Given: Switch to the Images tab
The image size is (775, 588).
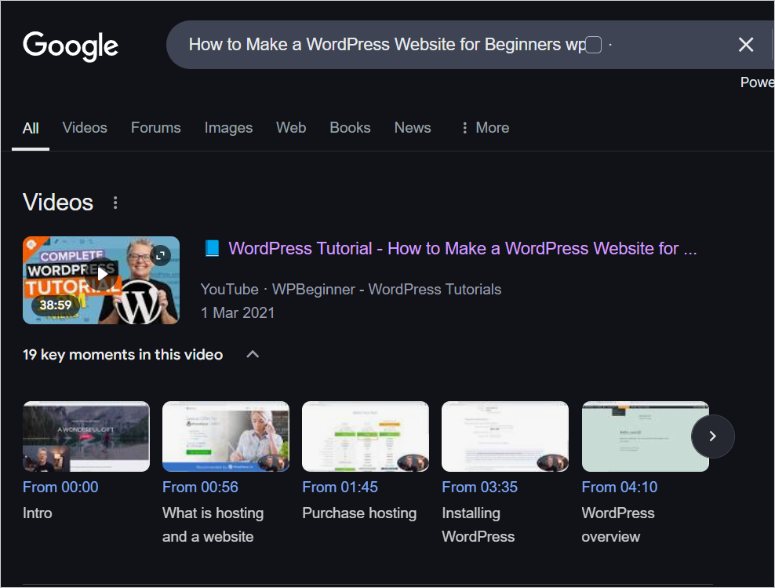Looking at the screenshot, I should [228, 128].
